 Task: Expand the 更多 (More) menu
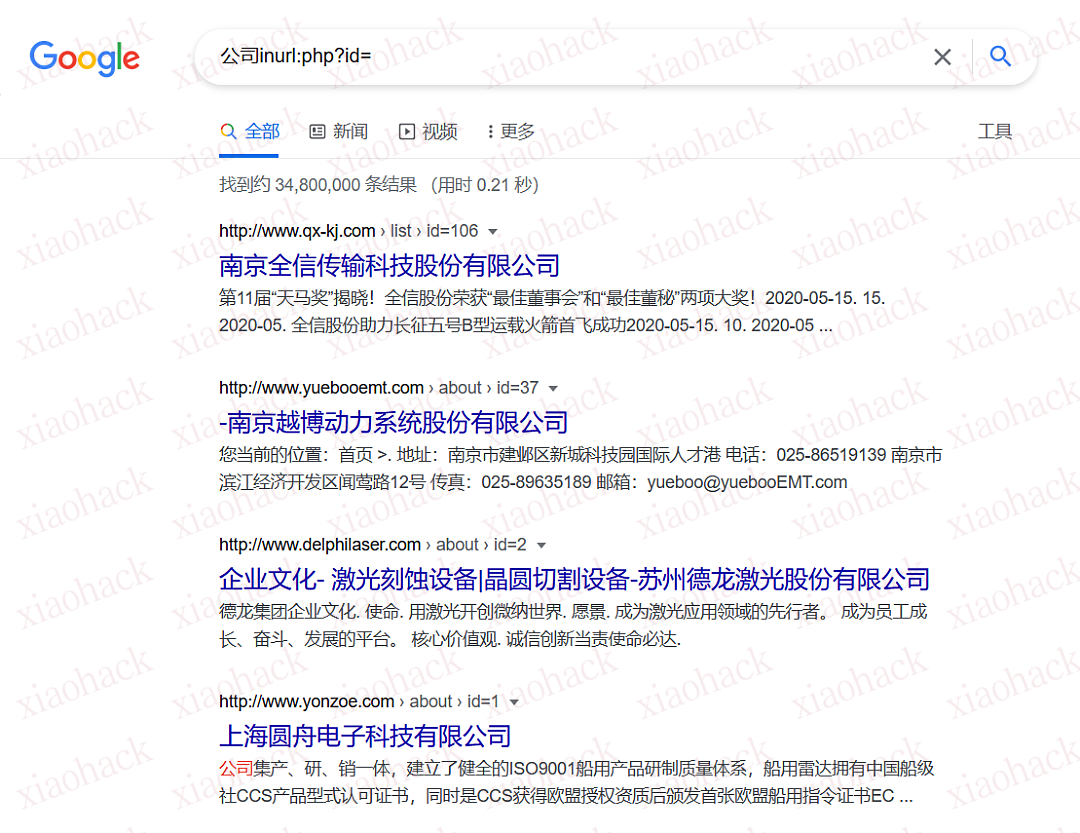click(x=510, y=132)
